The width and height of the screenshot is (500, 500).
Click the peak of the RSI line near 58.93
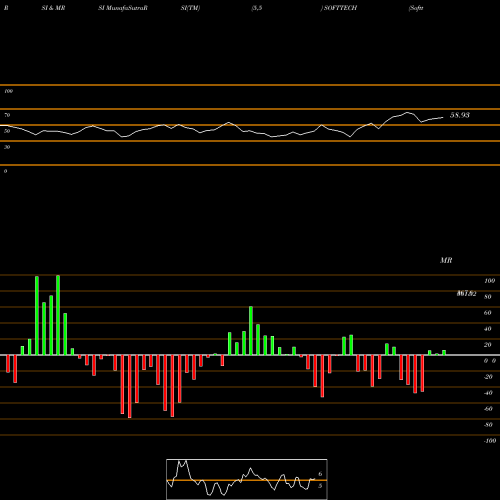pyautogui.click(x=408, y=113)
